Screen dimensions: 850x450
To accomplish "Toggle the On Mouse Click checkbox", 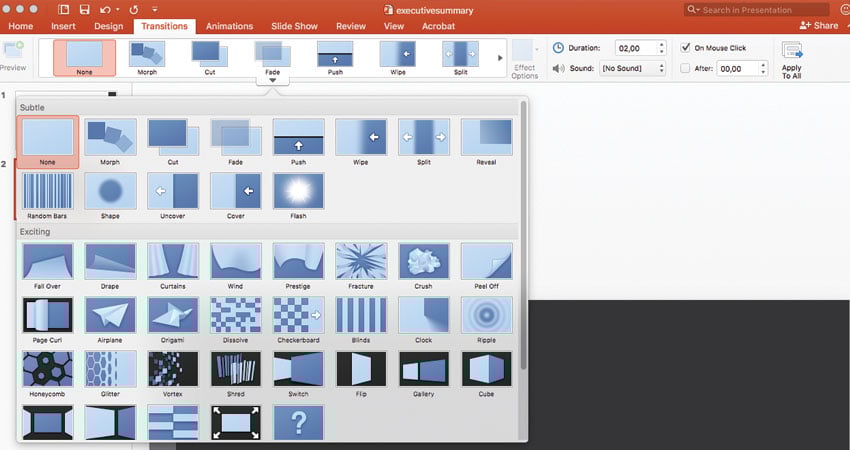I will 685,48.
